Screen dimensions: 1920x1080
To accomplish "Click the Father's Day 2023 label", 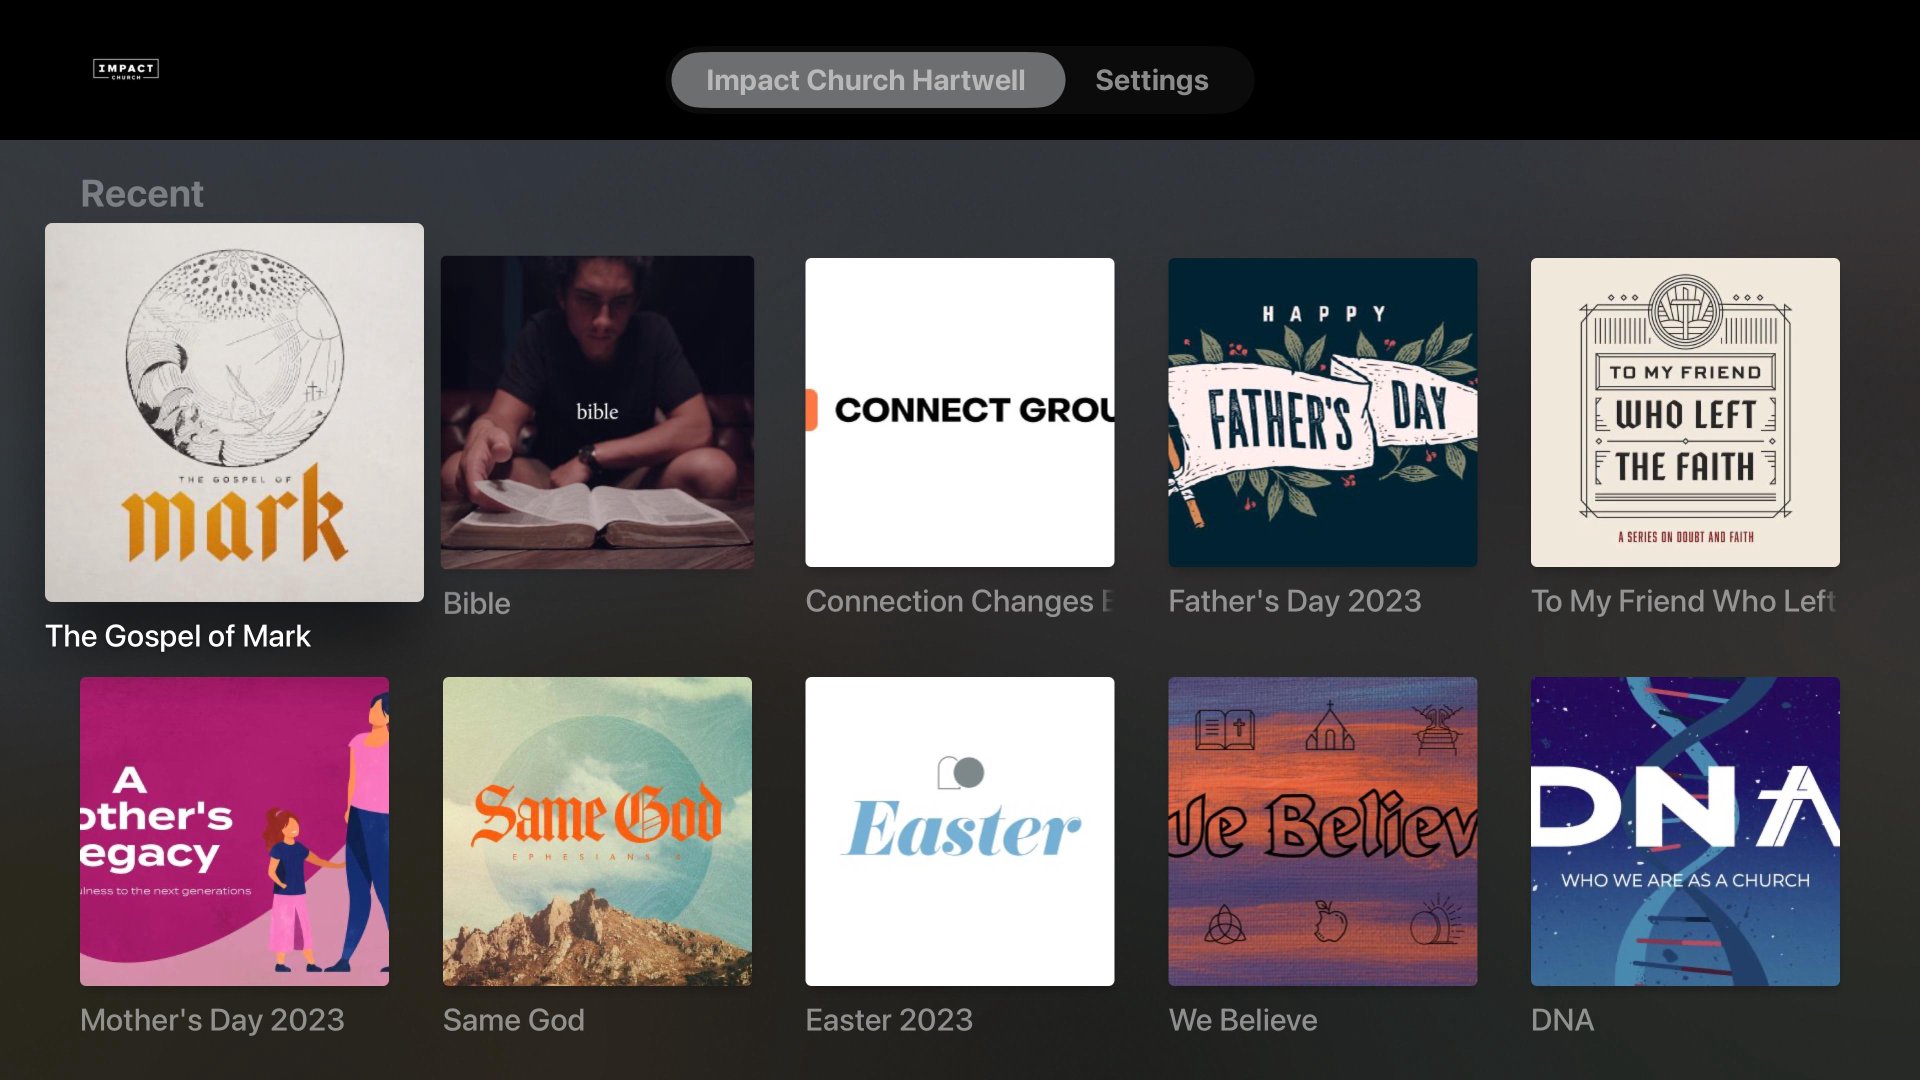I will point(1294,601).
